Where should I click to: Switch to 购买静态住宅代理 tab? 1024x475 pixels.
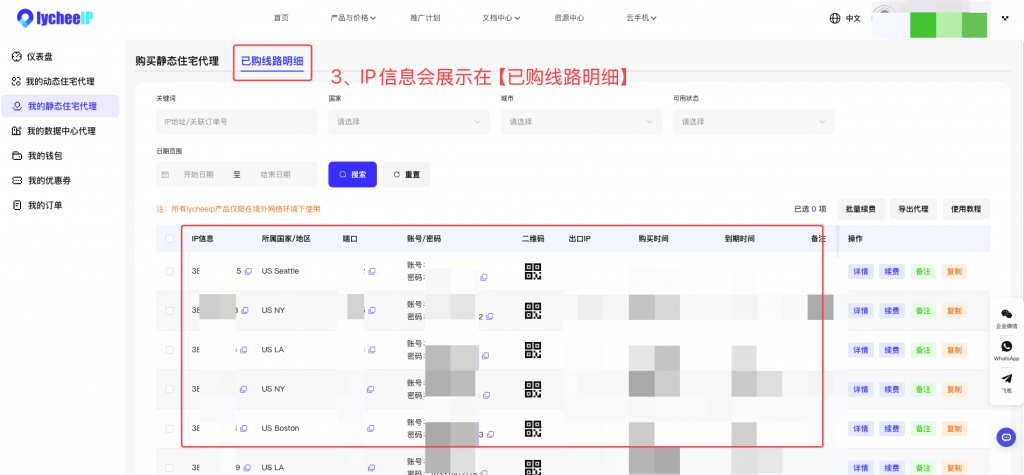(x=177, y=61)
